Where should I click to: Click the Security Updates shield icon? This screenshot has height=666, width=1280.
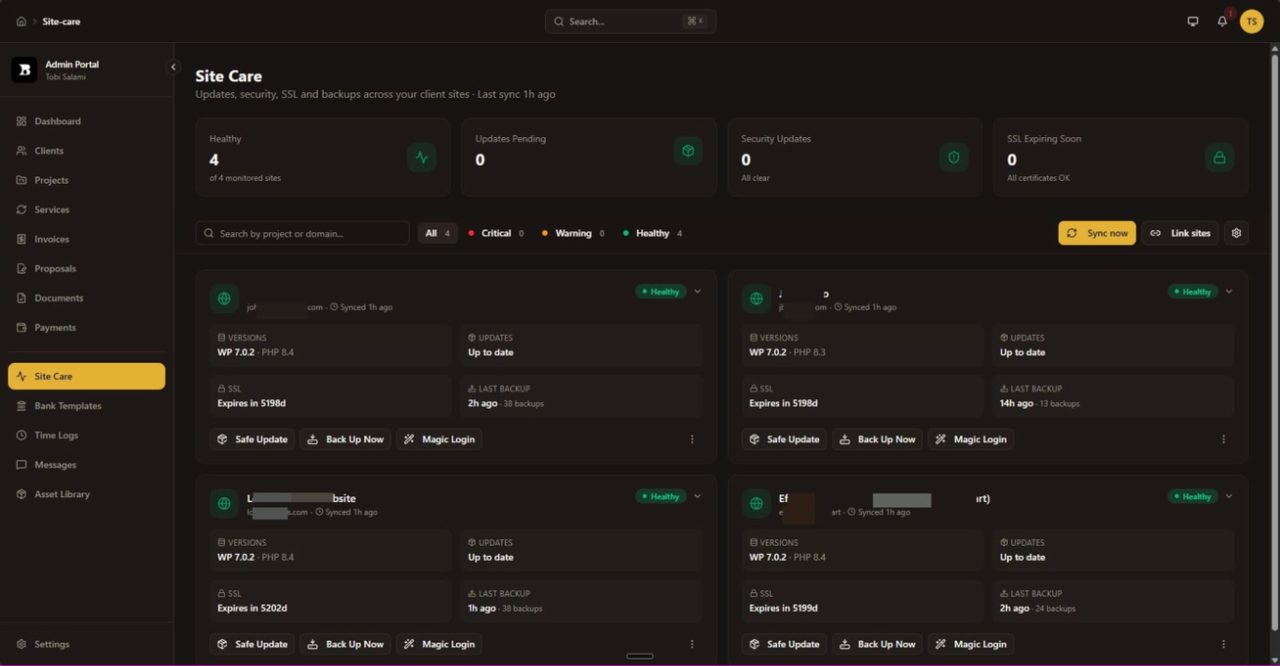coord(954,157)
